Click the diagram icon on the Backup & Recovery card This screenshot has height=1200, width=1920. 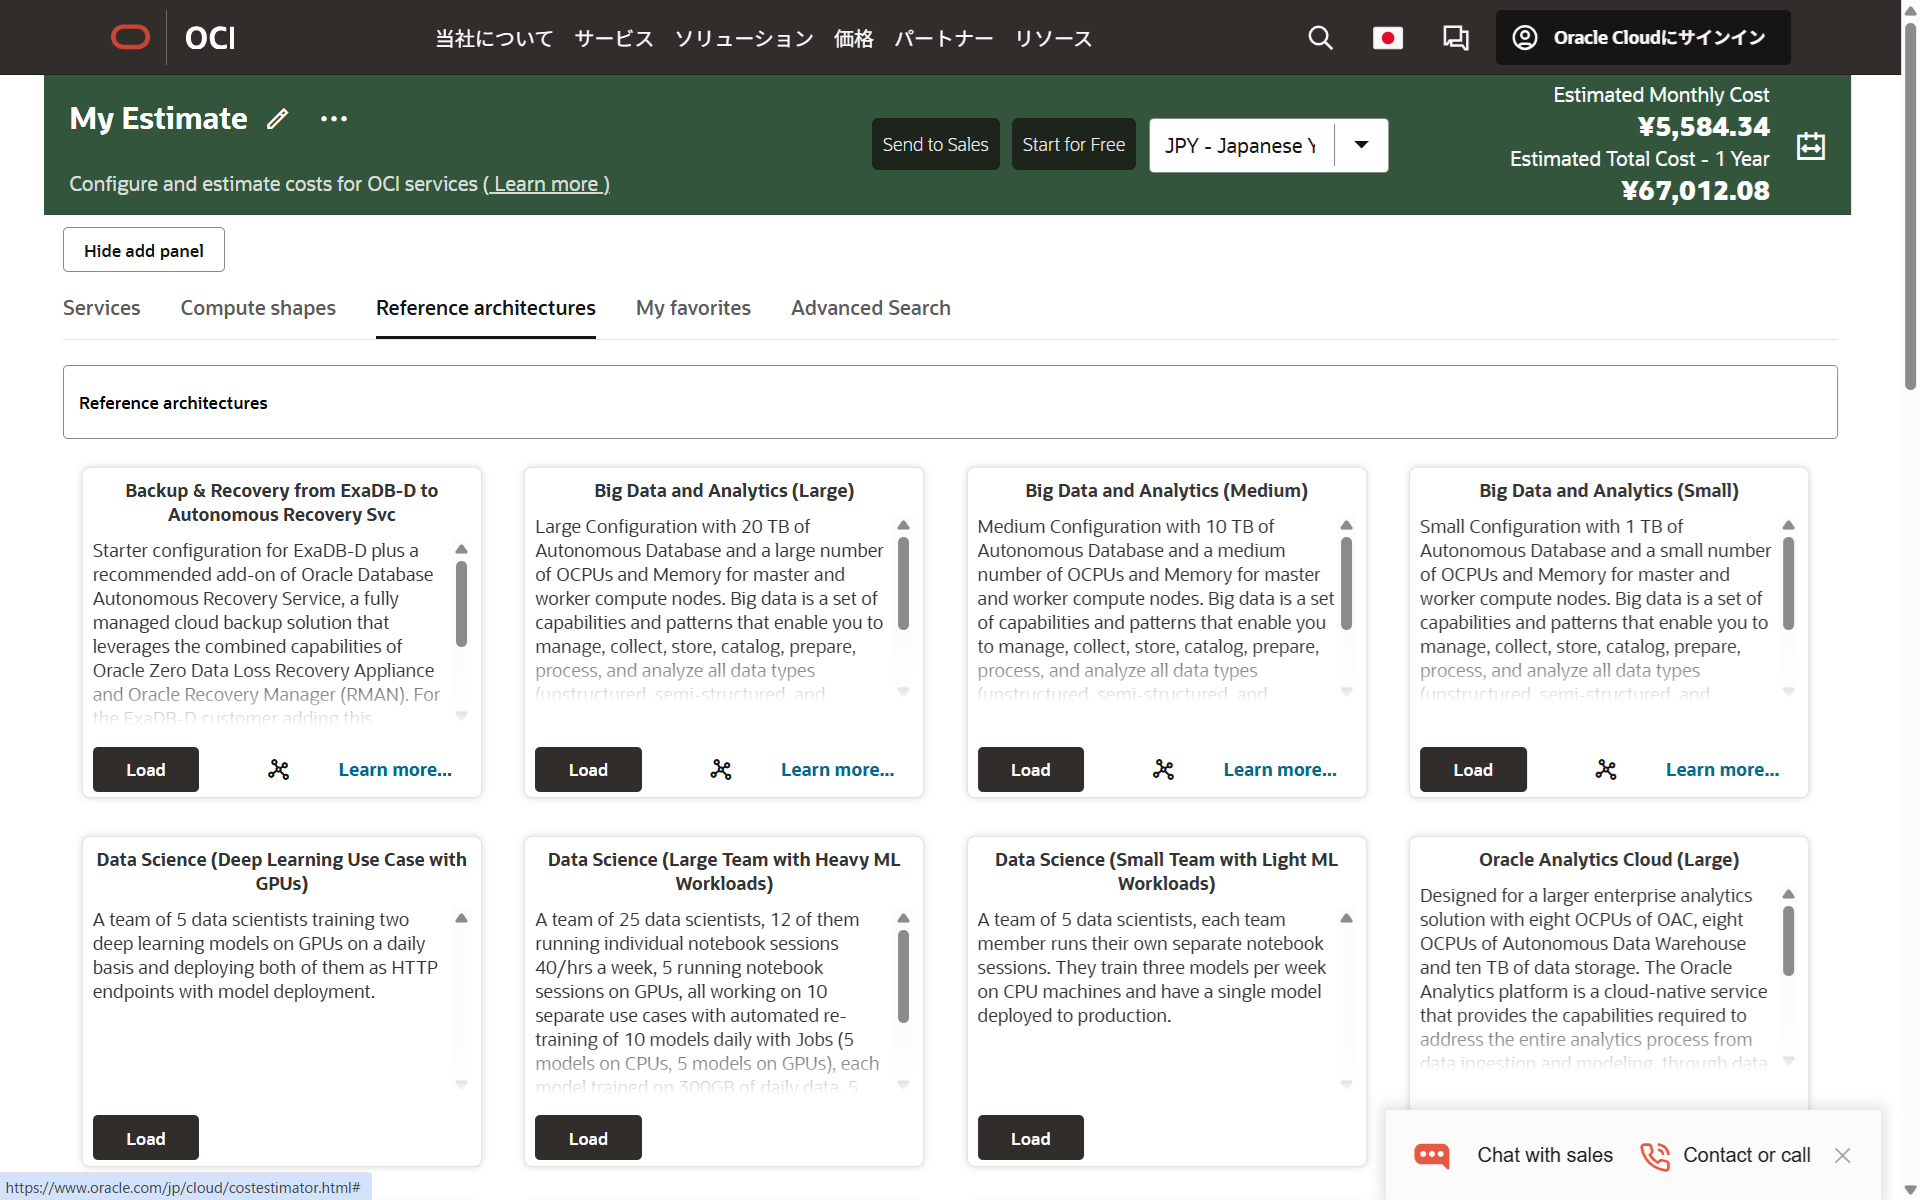coord(279,769)
